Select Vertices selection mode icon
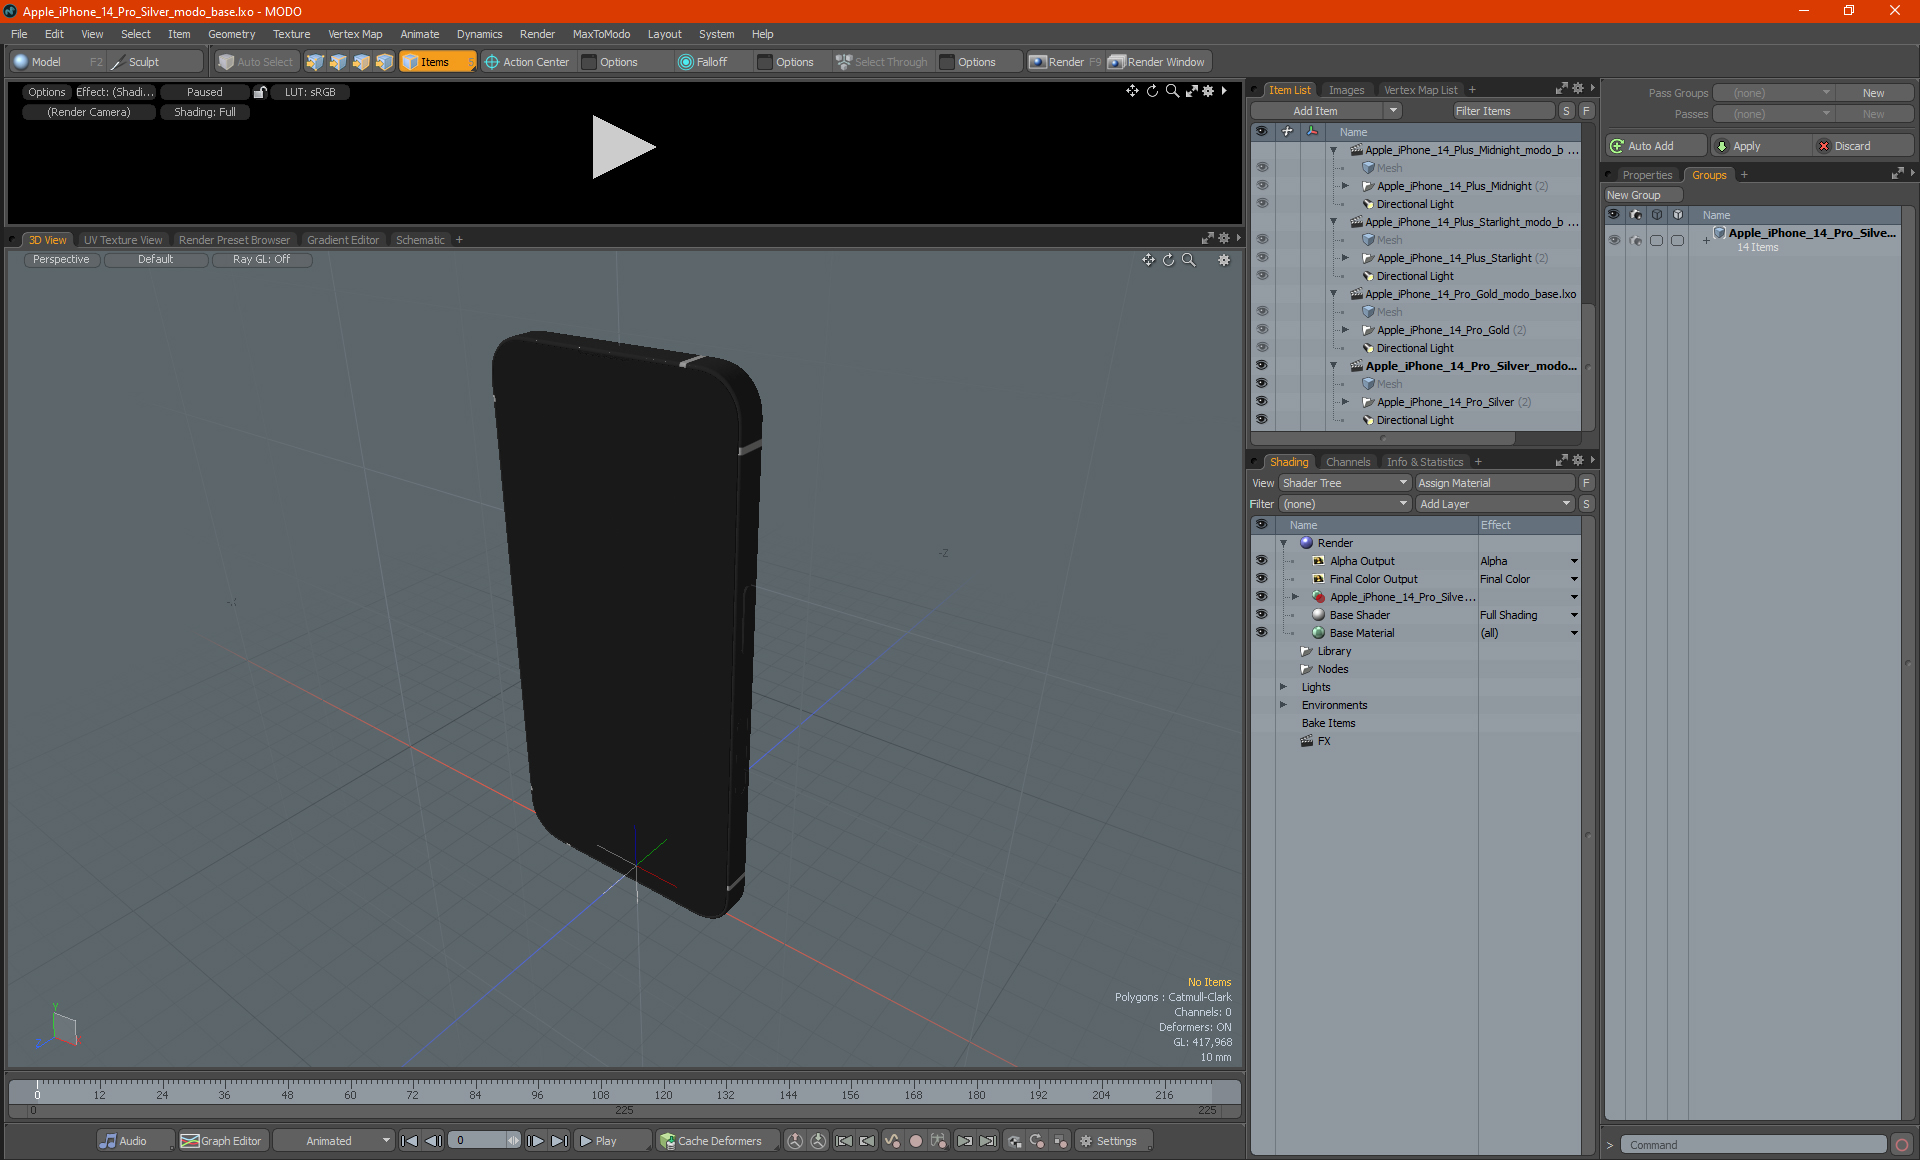 (x=315, y=62)
